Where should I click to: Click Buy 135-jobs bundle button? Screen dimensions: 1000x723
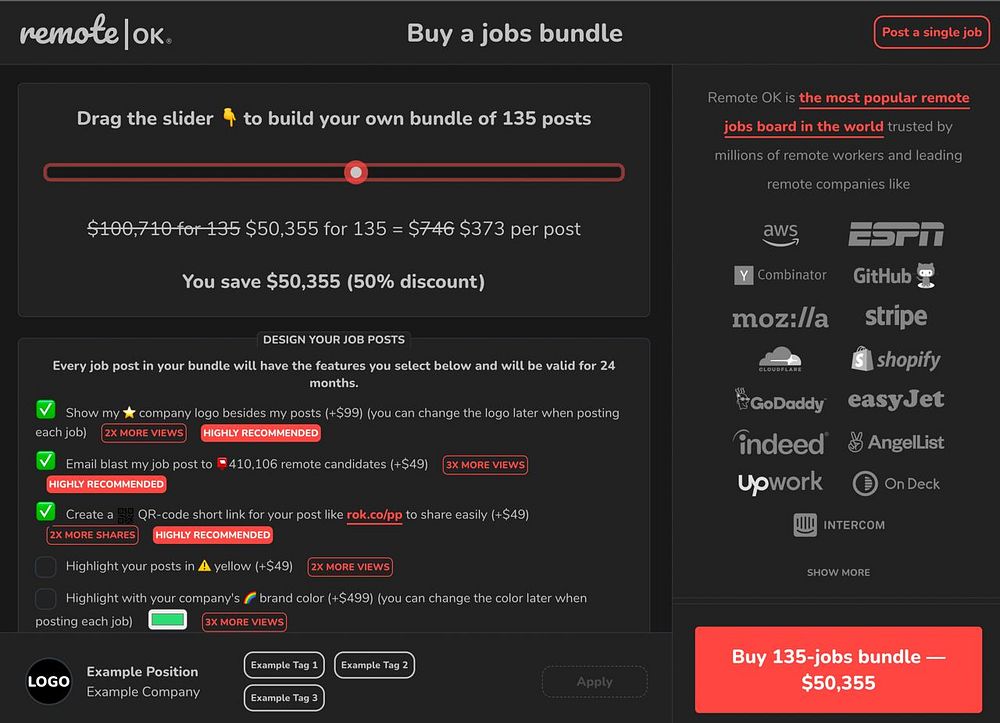(838, 669)
